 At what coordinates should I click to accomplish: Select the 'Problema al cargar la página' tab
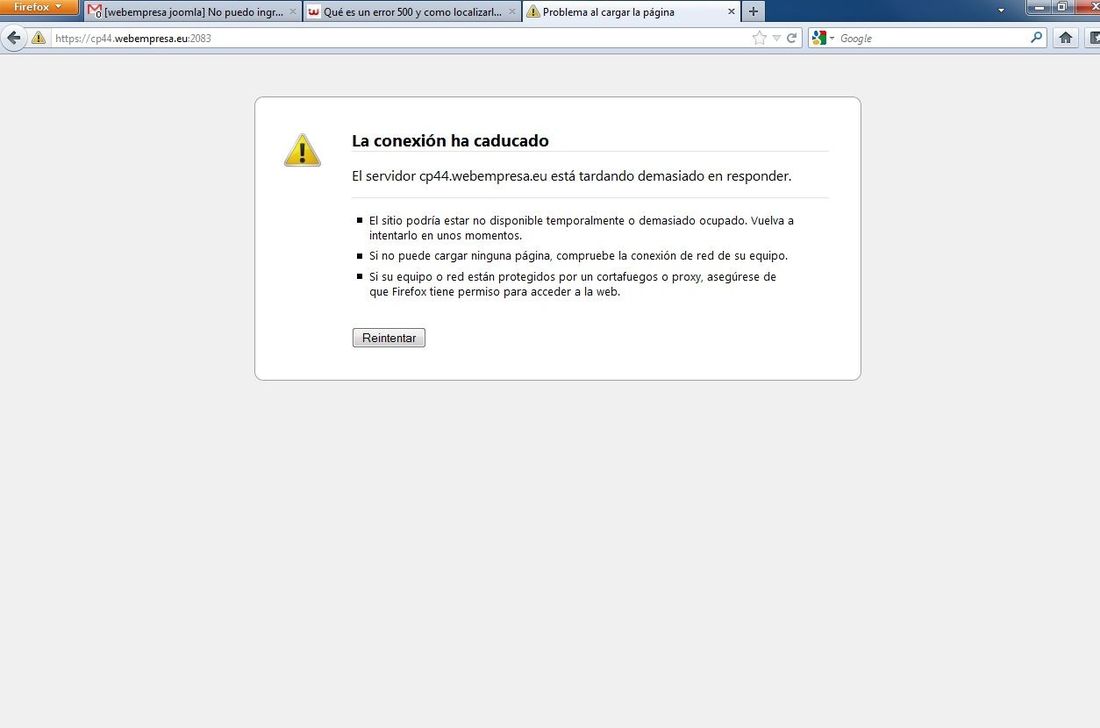(631, 11)
